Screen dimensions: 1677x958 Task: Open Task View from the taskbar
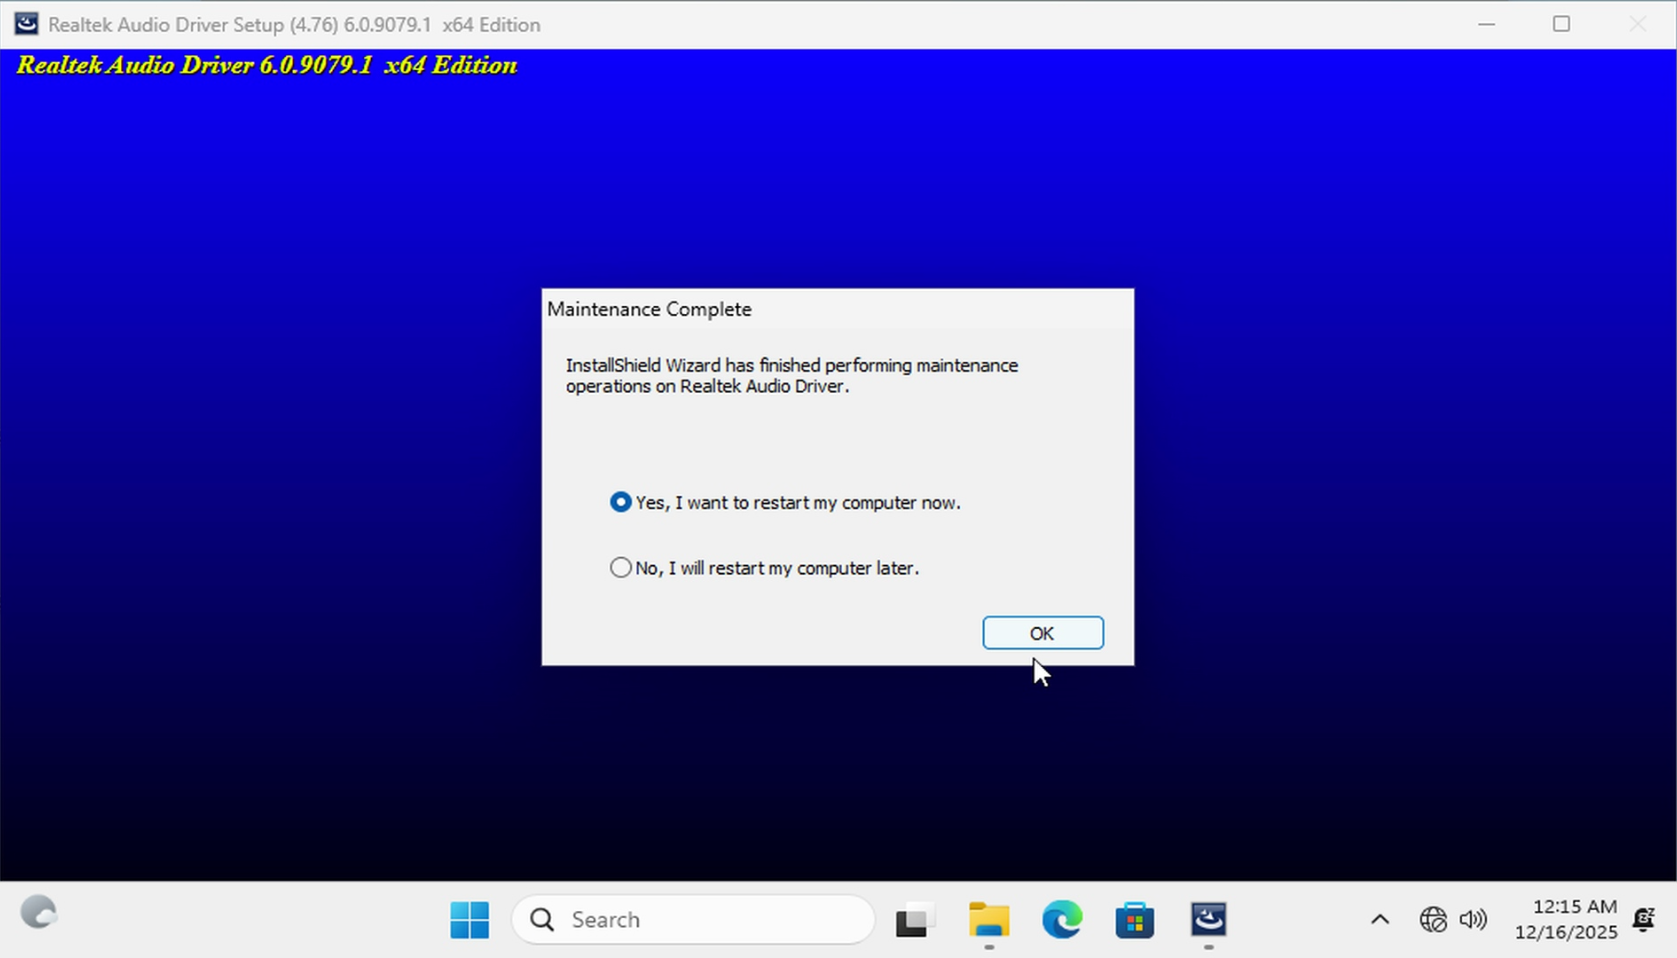(914, 920)
